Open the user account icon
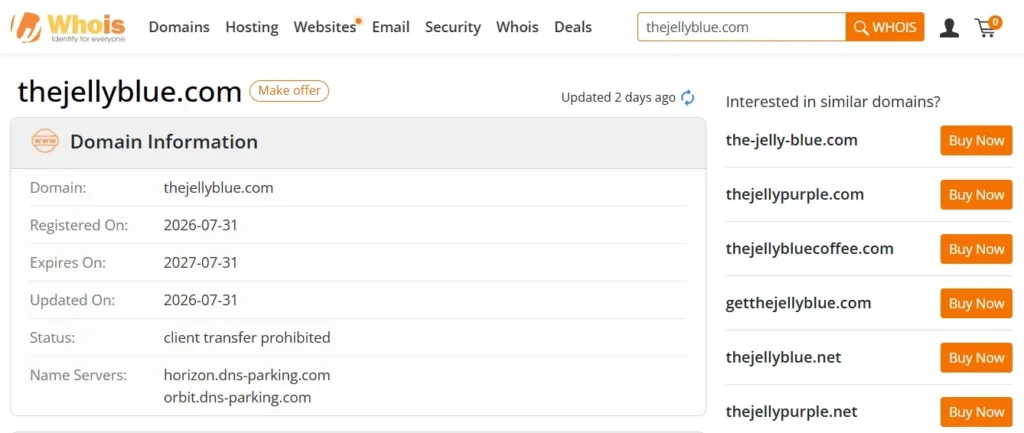 point(949,27)
